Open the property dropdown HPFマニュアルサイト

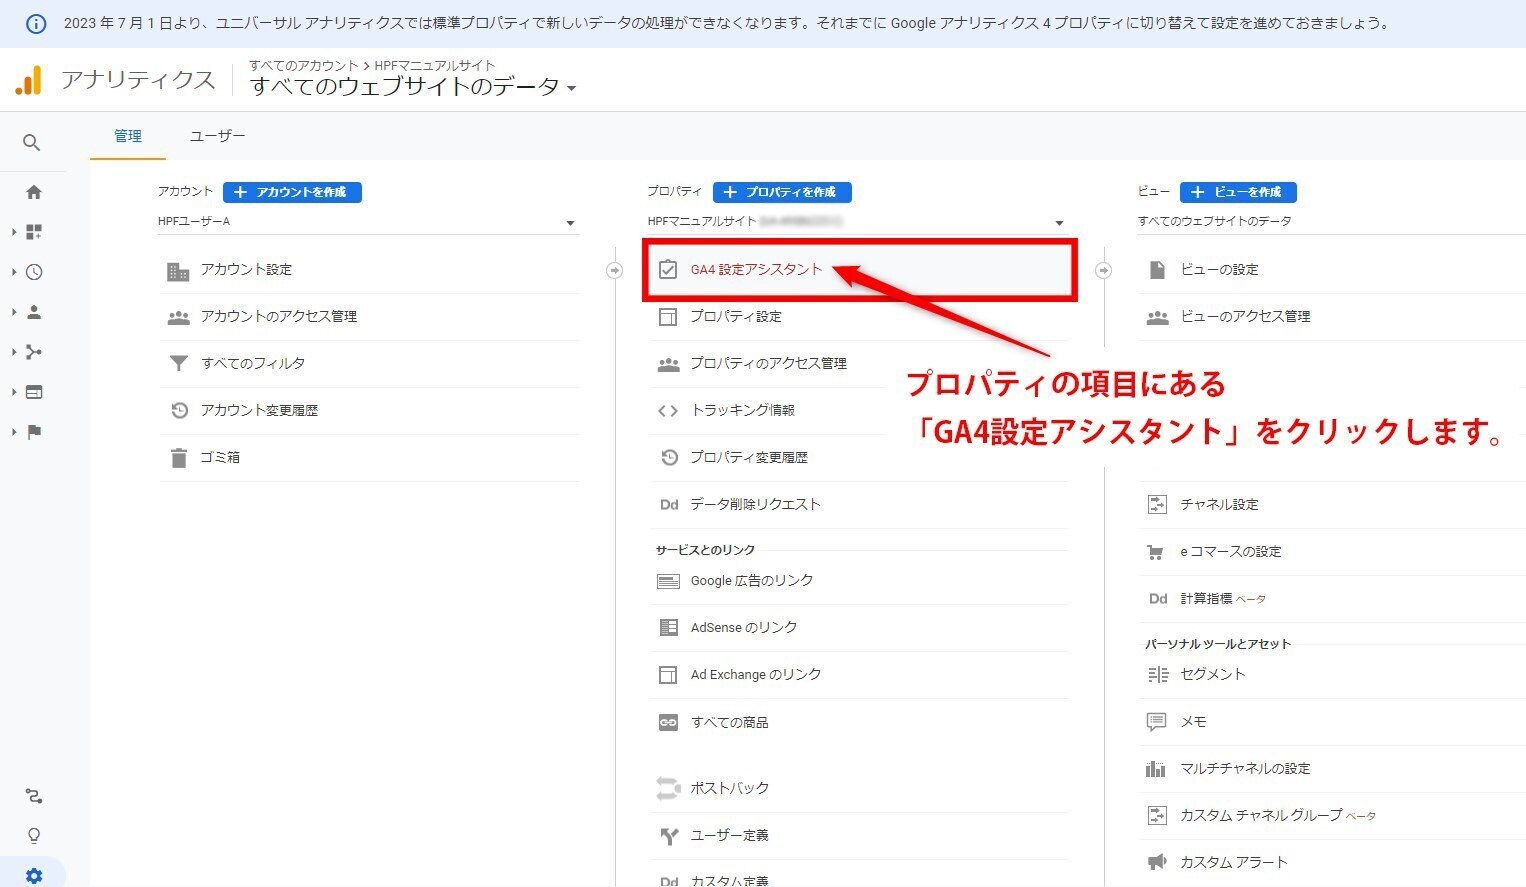pyautogui.click(x=857, y=222)
